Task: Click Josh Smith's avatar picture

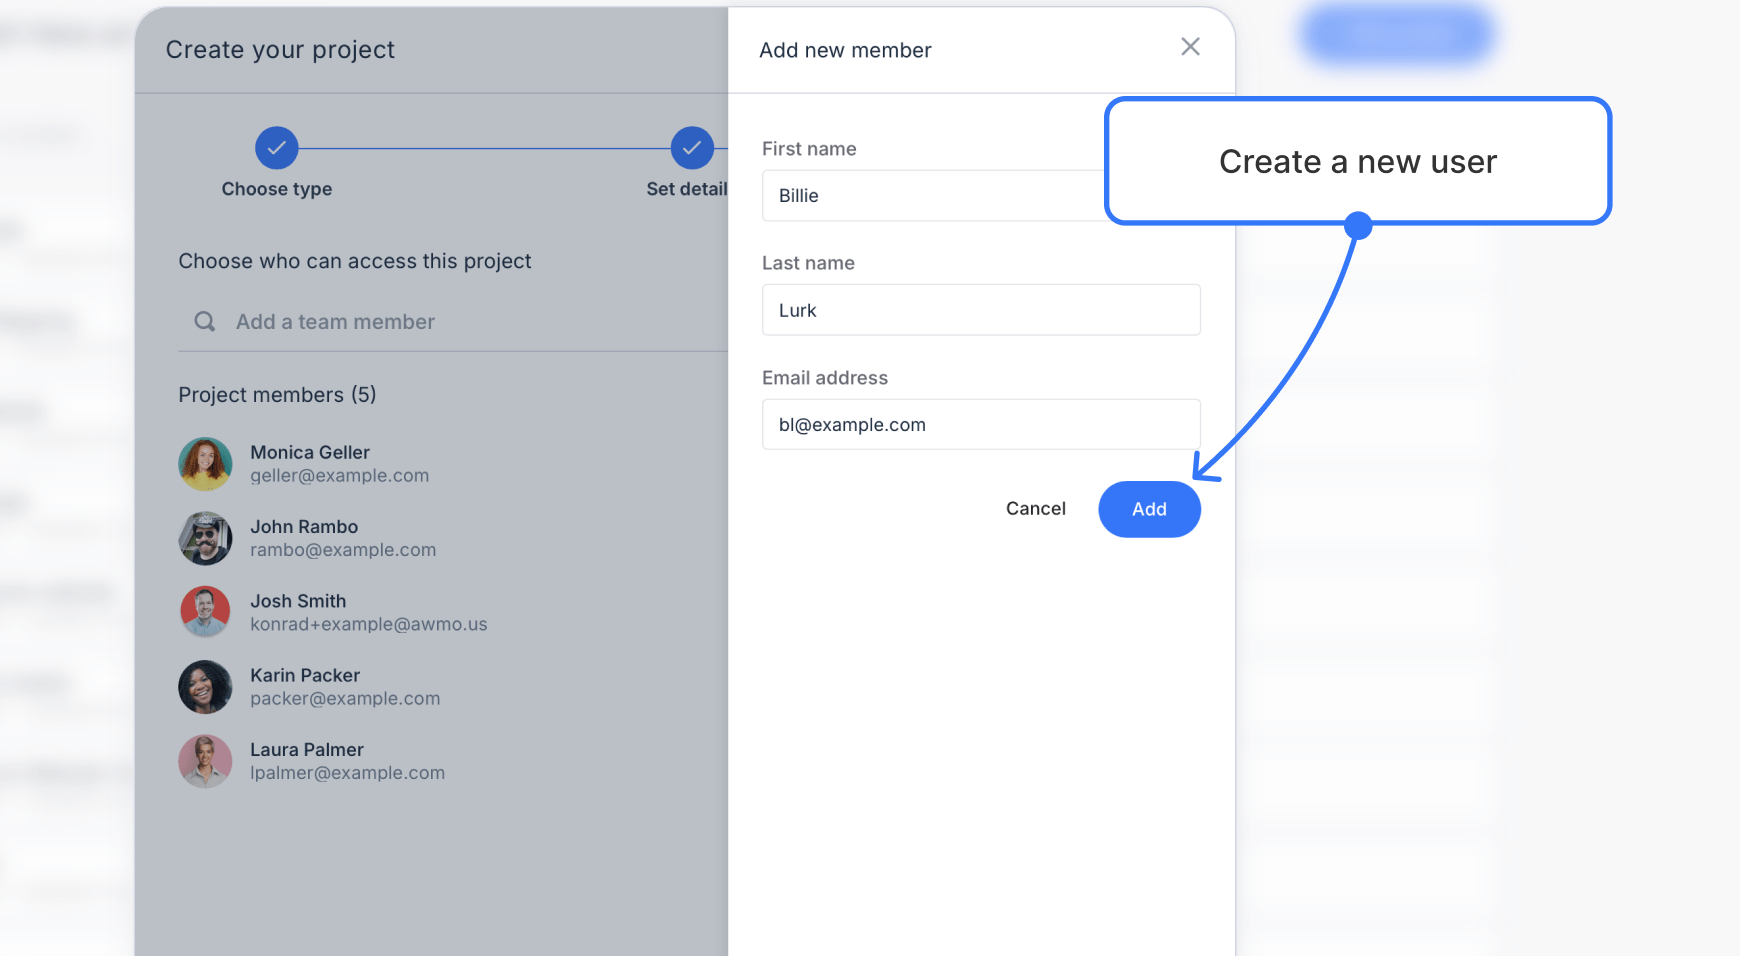Action: 205,611
